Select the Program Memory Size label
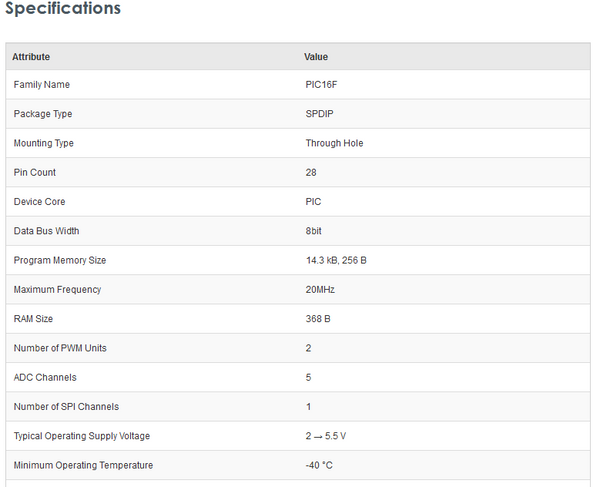600x487 pixels. coord(60,260)
